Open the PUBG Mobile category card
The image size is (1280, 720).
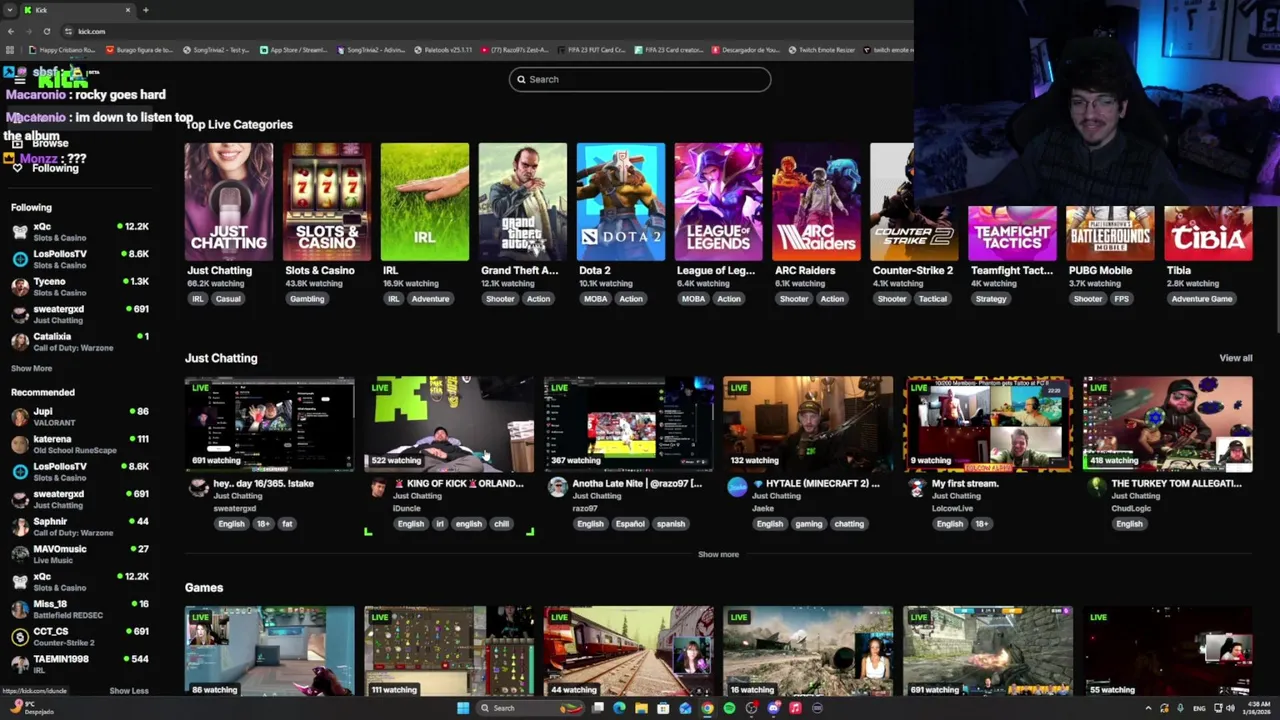click(1110, 234)
